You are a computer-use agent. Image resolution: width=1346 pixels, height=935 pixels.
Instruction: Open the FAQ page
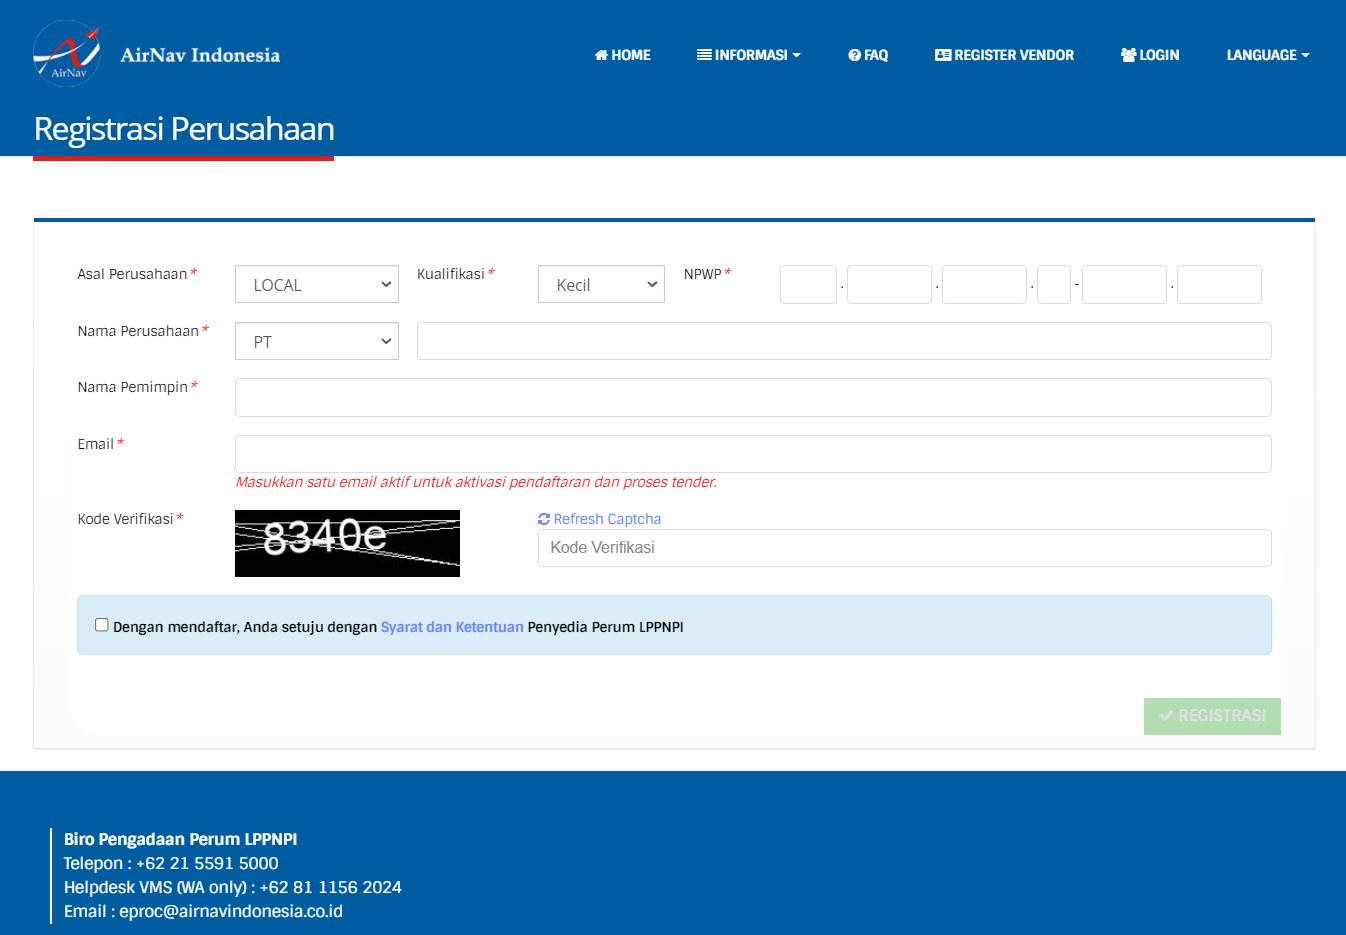coord(868,55)
